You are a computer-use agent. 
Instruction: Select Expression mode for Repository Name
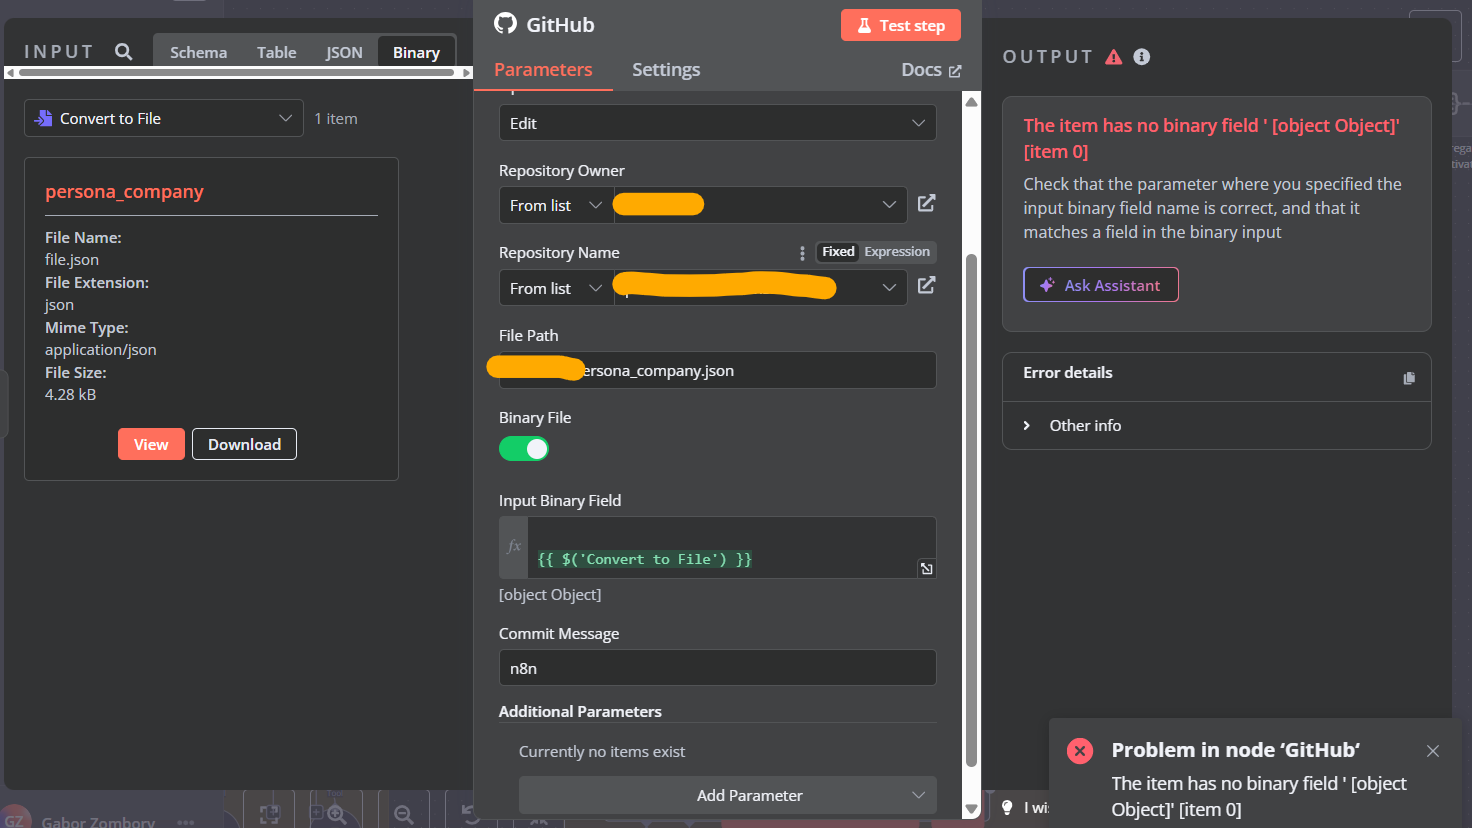pyautogui.click(x=897, y=252)
